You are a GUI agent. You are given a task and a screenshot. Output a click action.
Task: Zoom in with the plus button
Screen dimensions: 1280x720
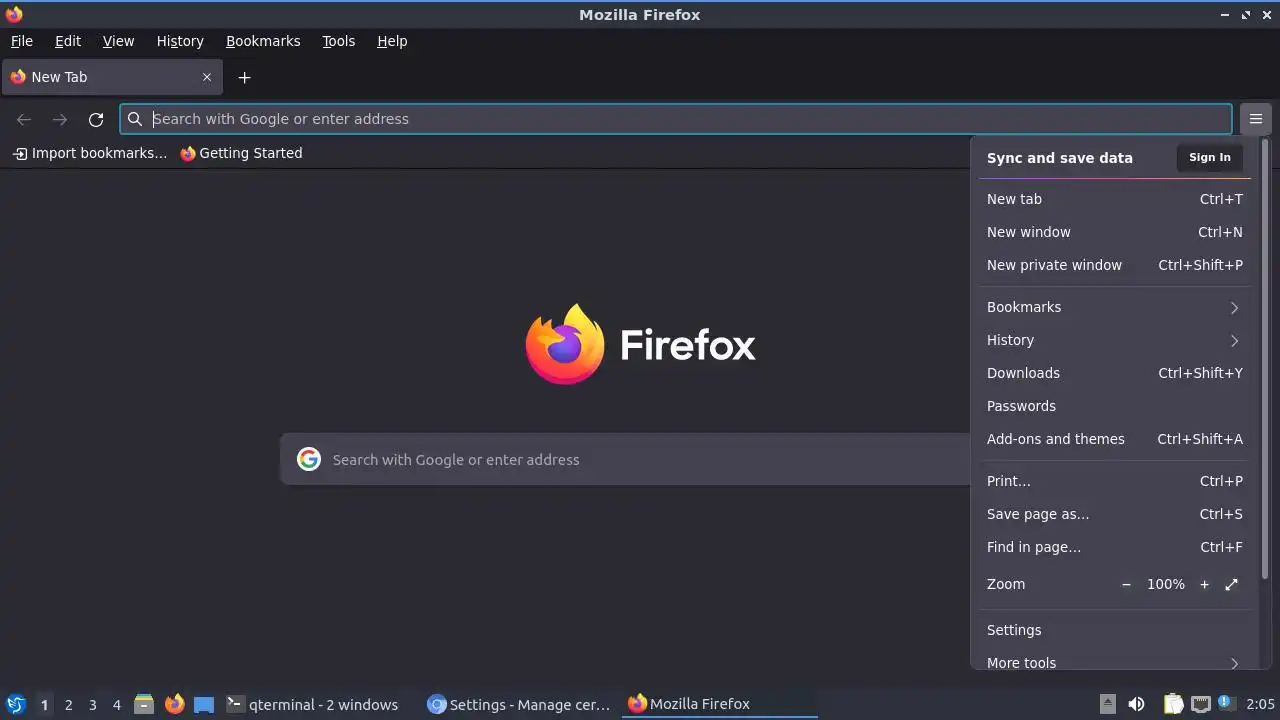click(1204, 584)
